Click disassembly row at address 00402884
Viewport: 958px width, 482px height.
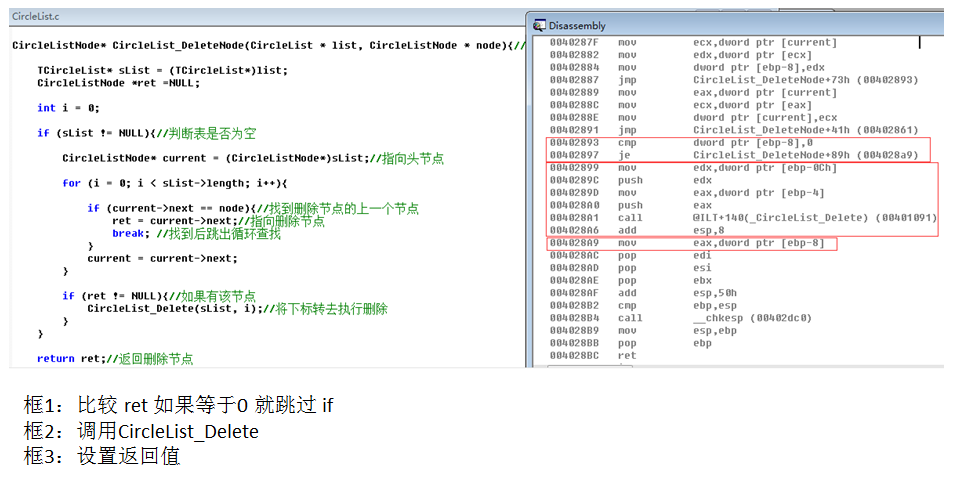687,67
